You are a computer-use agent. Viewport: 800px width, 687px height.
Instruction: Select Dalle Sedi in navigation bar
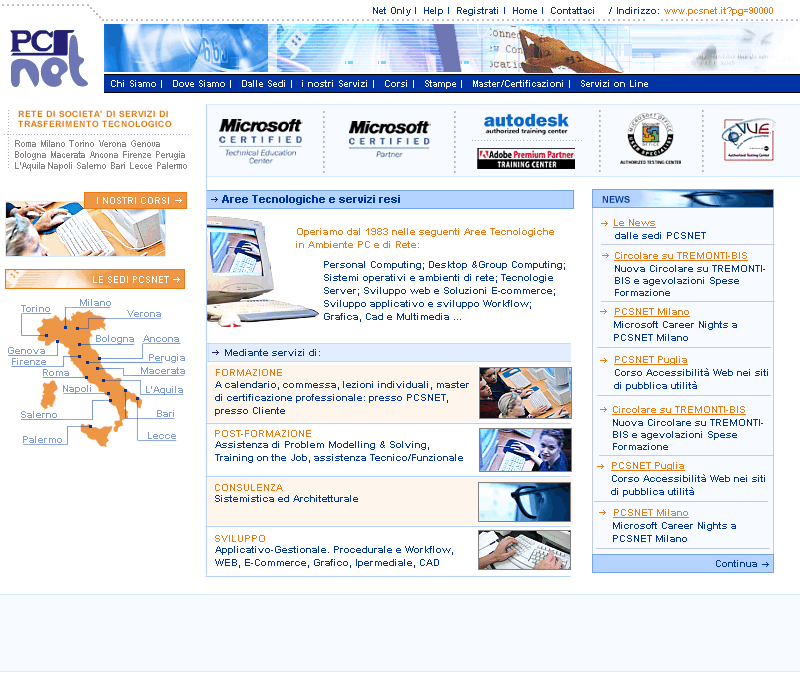tap(263, 84)
